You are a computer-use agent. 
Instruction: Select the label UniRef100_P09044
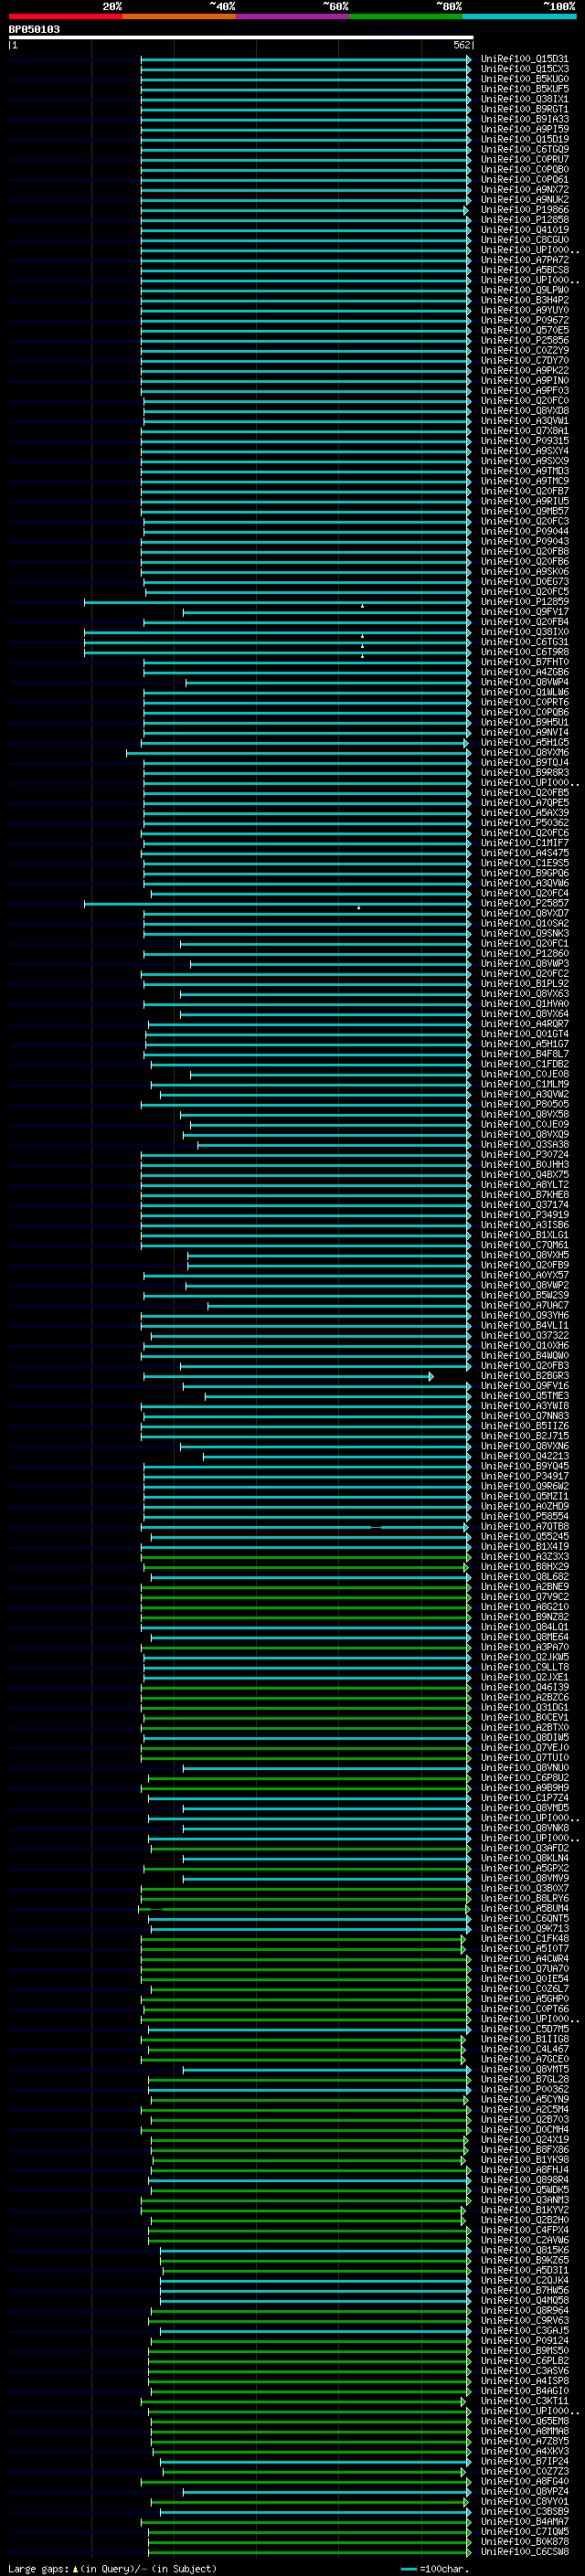tap(524, 531)
